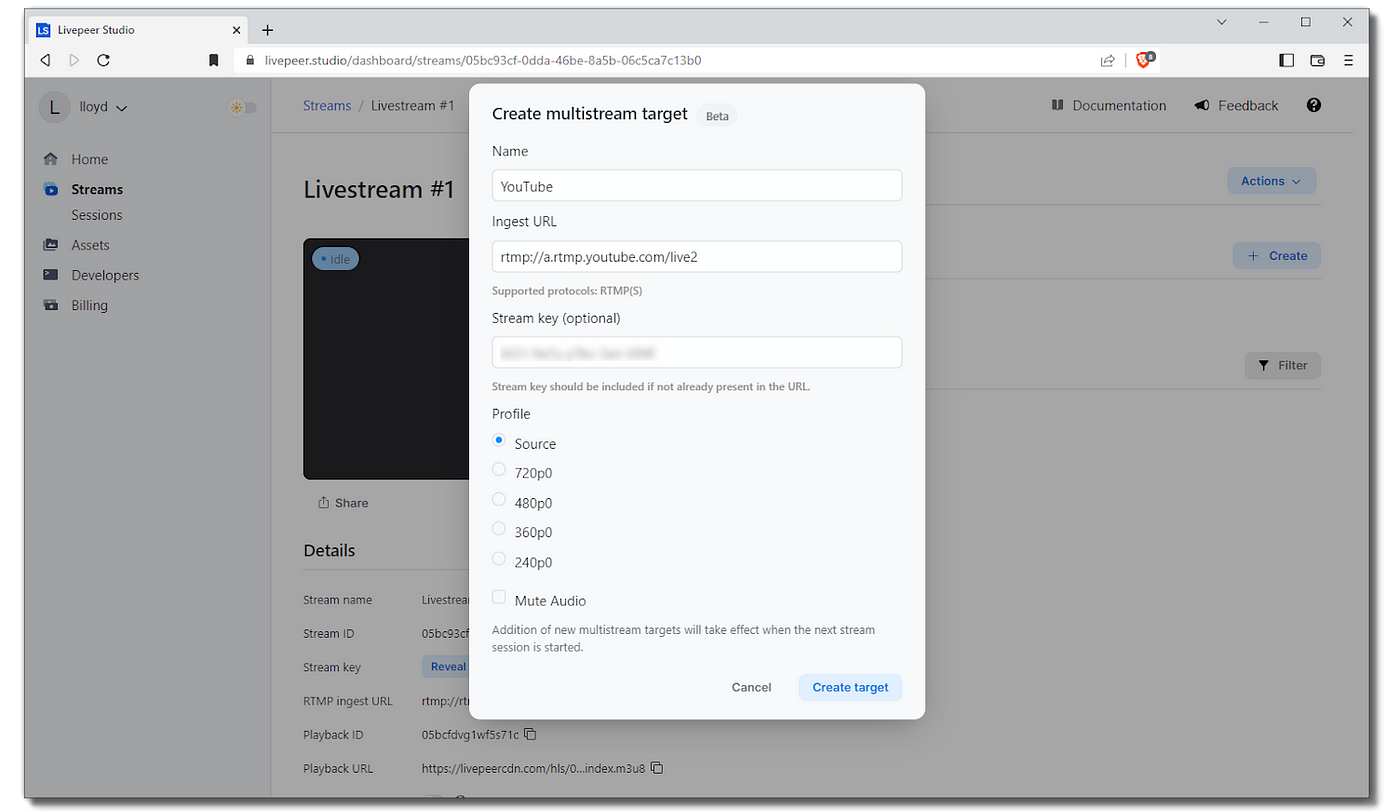The image size is (1400, 811).
Task: Copy the Playback ID with the copy icon
Action: click(530, 734)
